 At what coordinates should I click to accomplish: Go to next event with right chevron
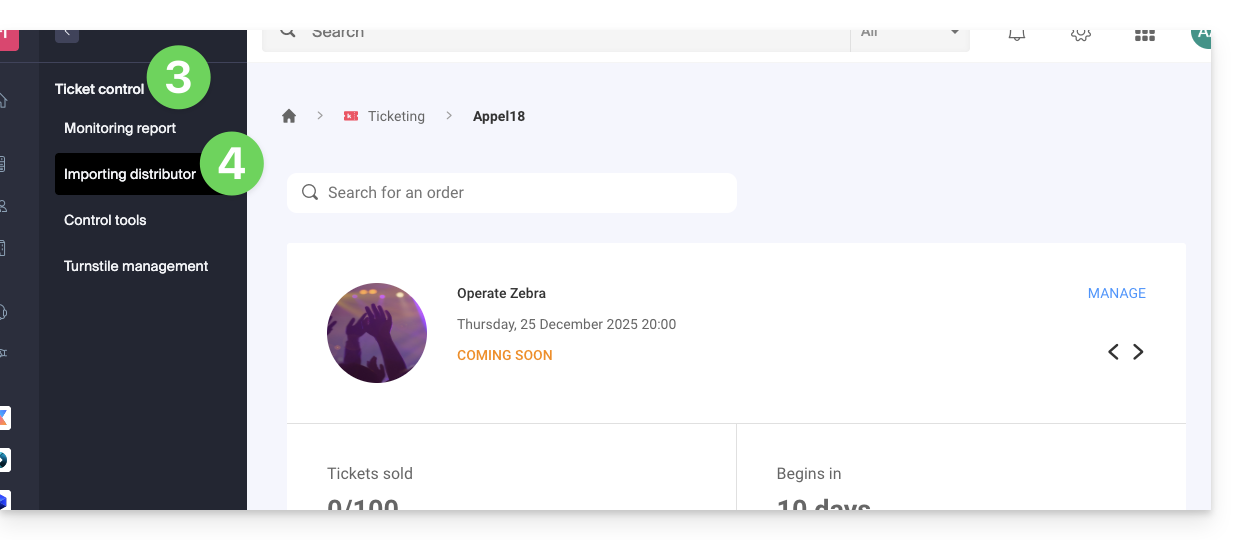tap(1138, 352)
